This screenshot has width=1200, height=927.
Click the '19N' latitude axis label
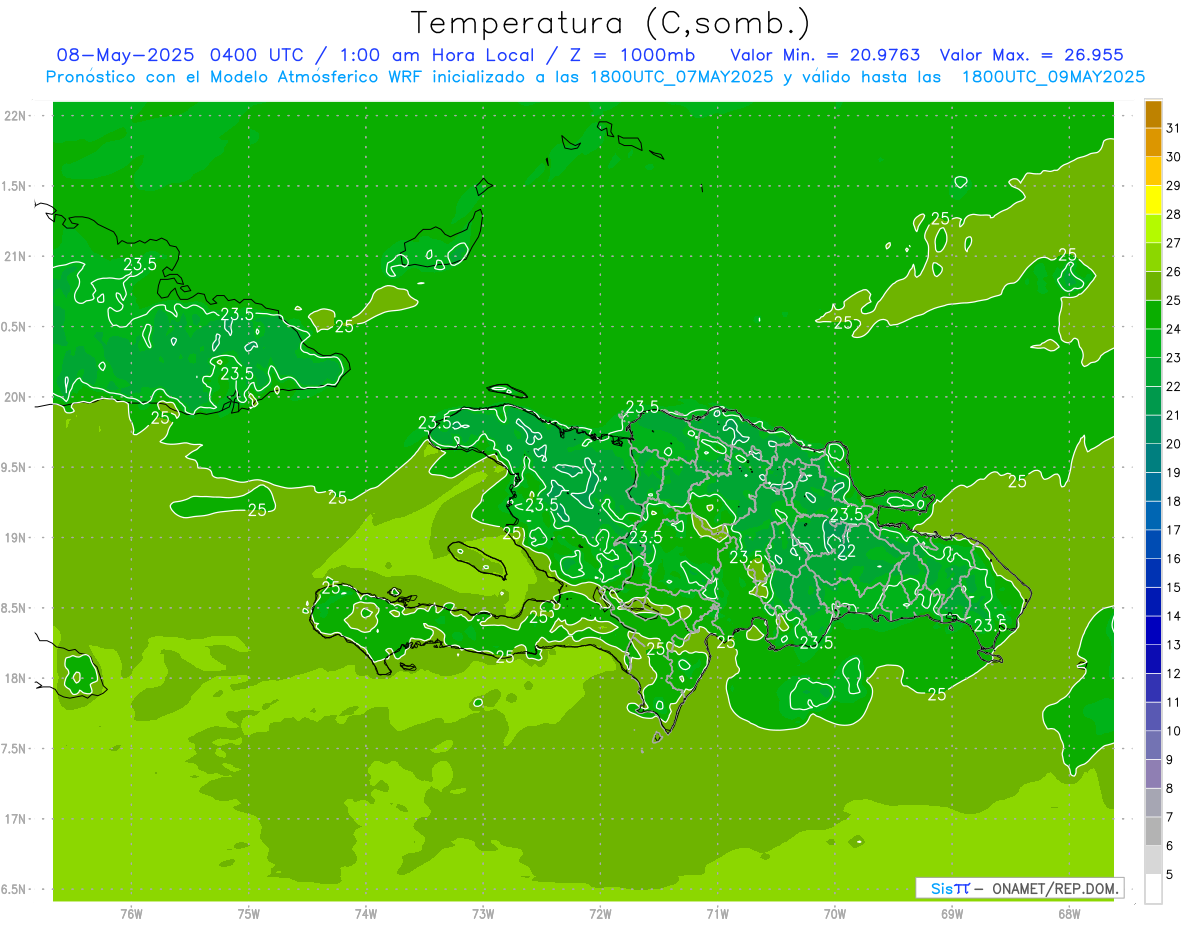(x=16, y=538)
